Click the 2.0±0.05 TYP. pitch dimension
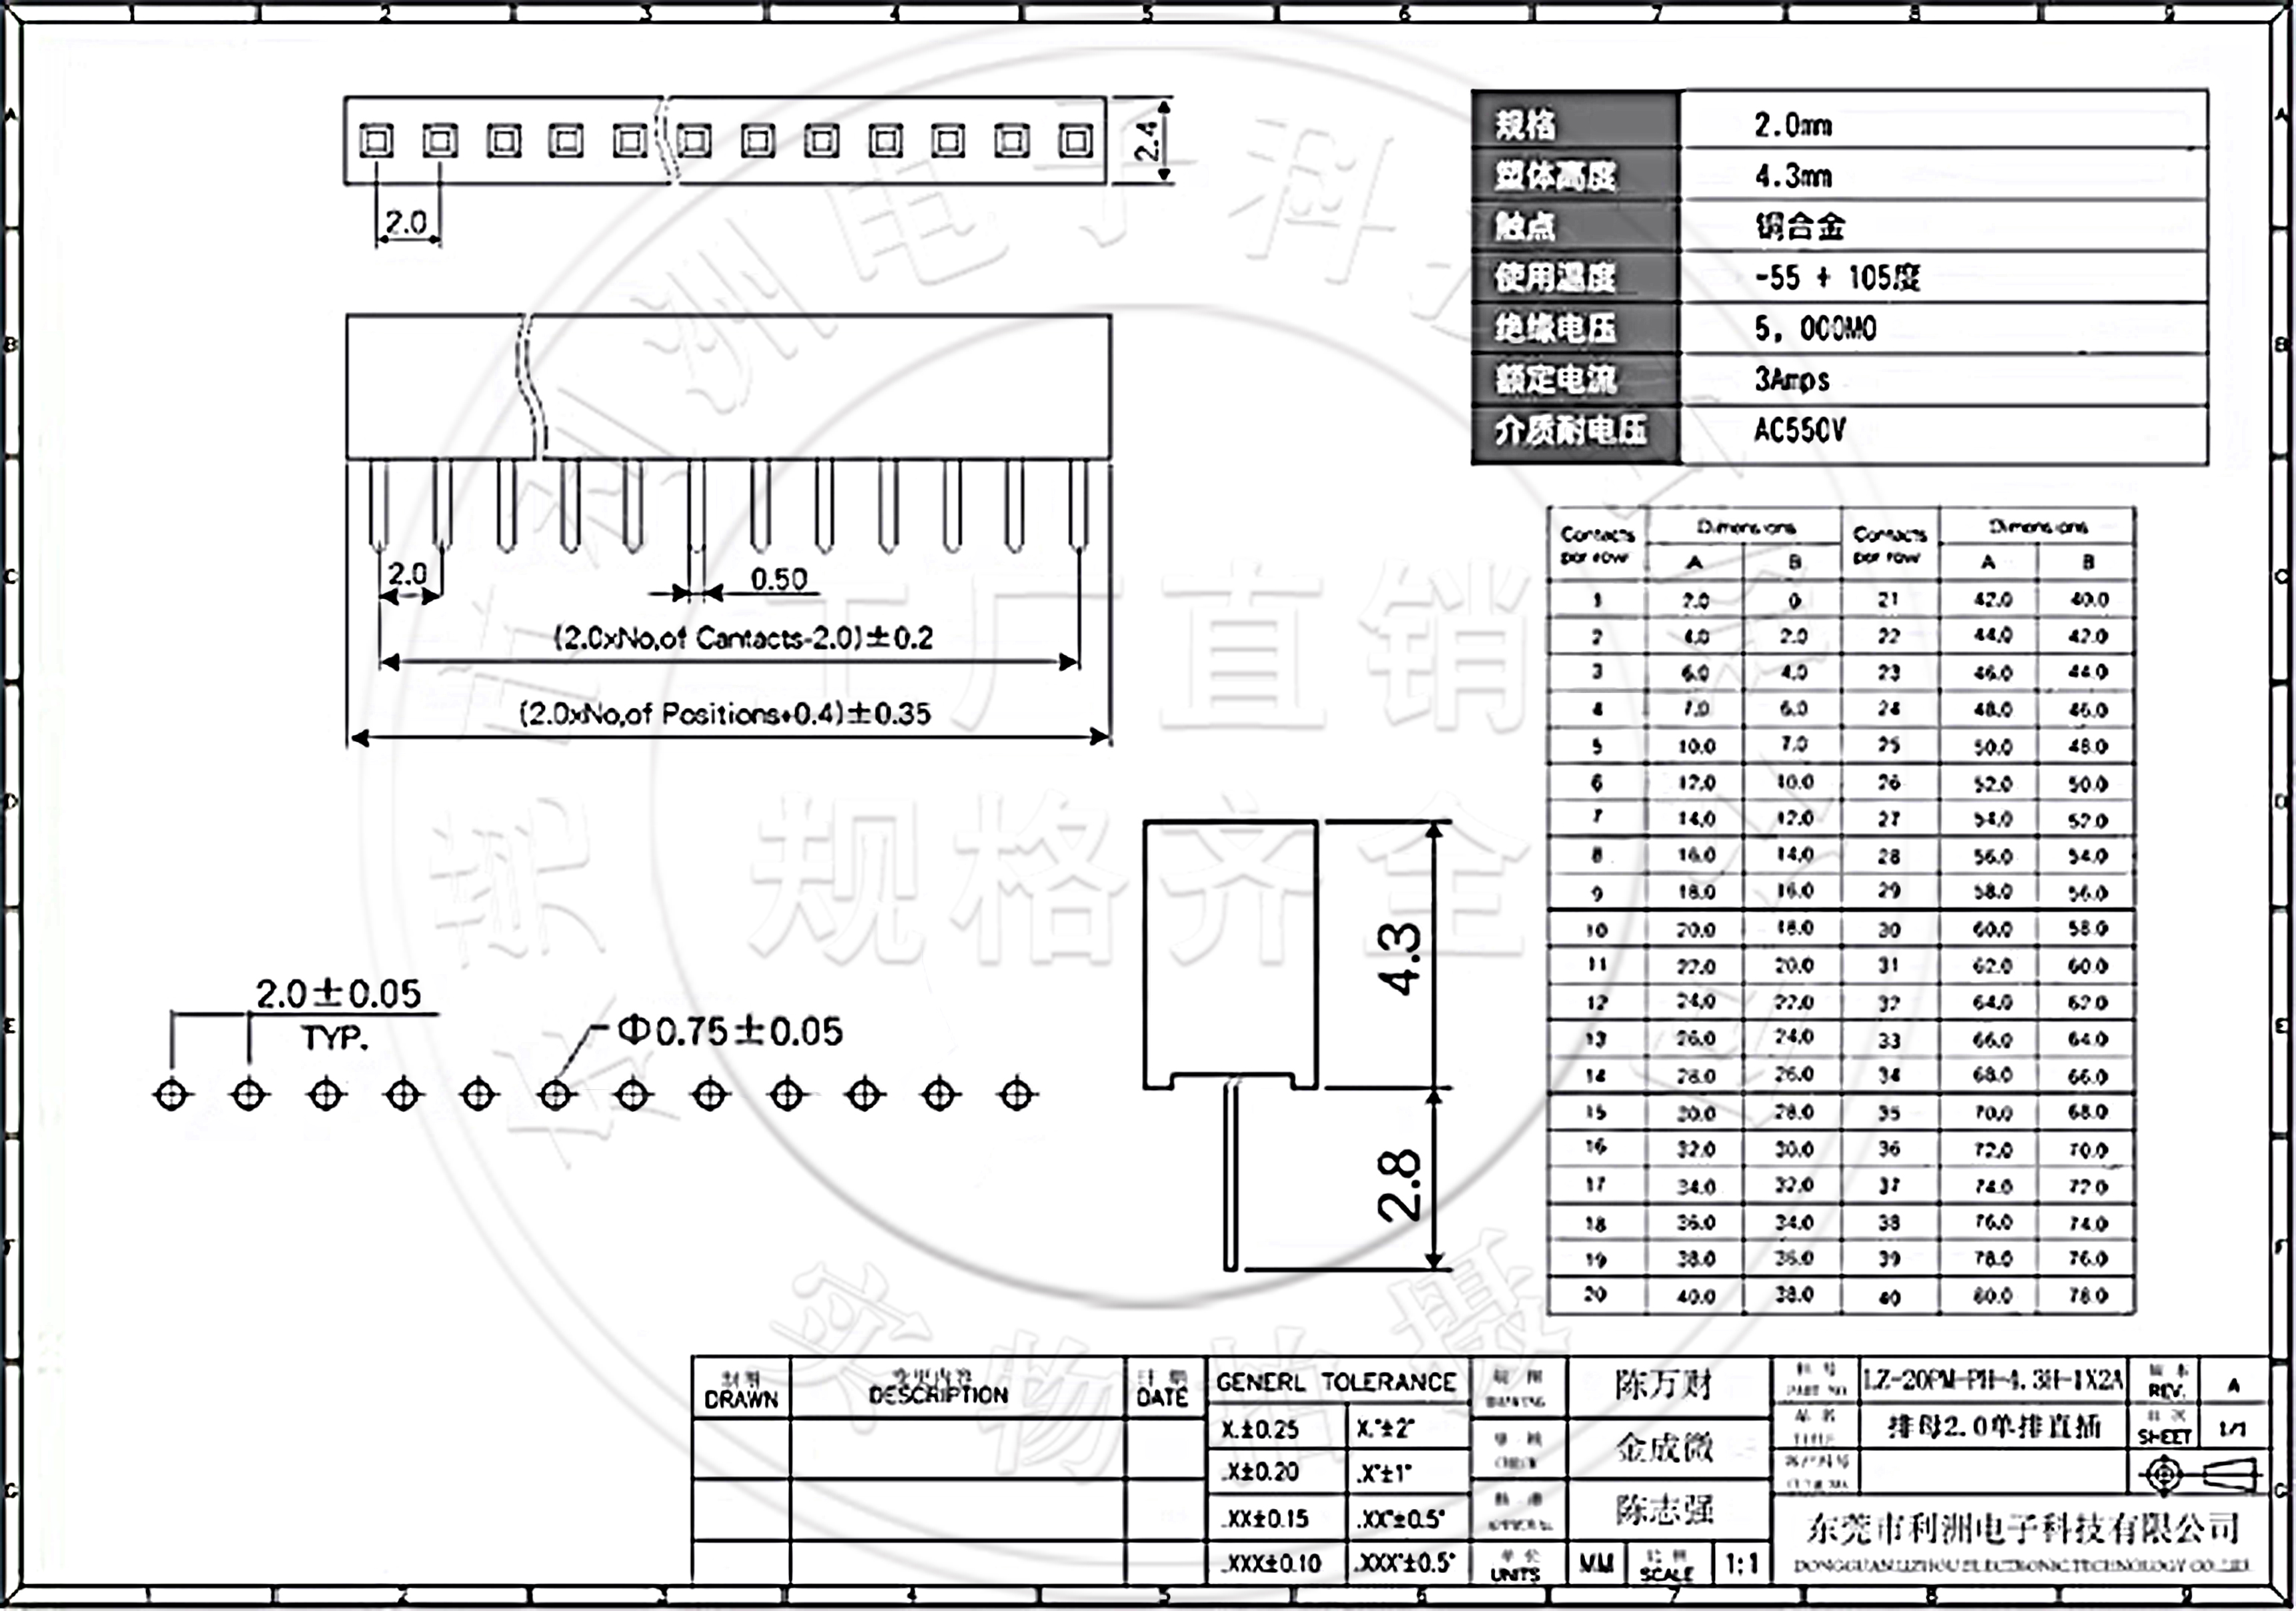Image resolution: width=2296 pixels, height=1611 pixels. tap(338, 994)
